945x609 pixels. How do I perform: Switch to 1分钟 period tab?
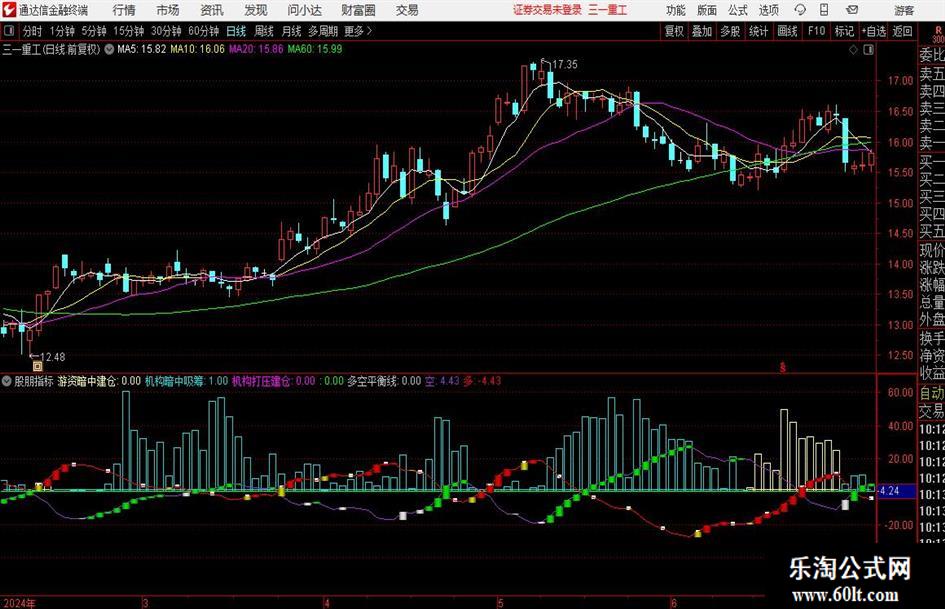[x=61, y=31]
